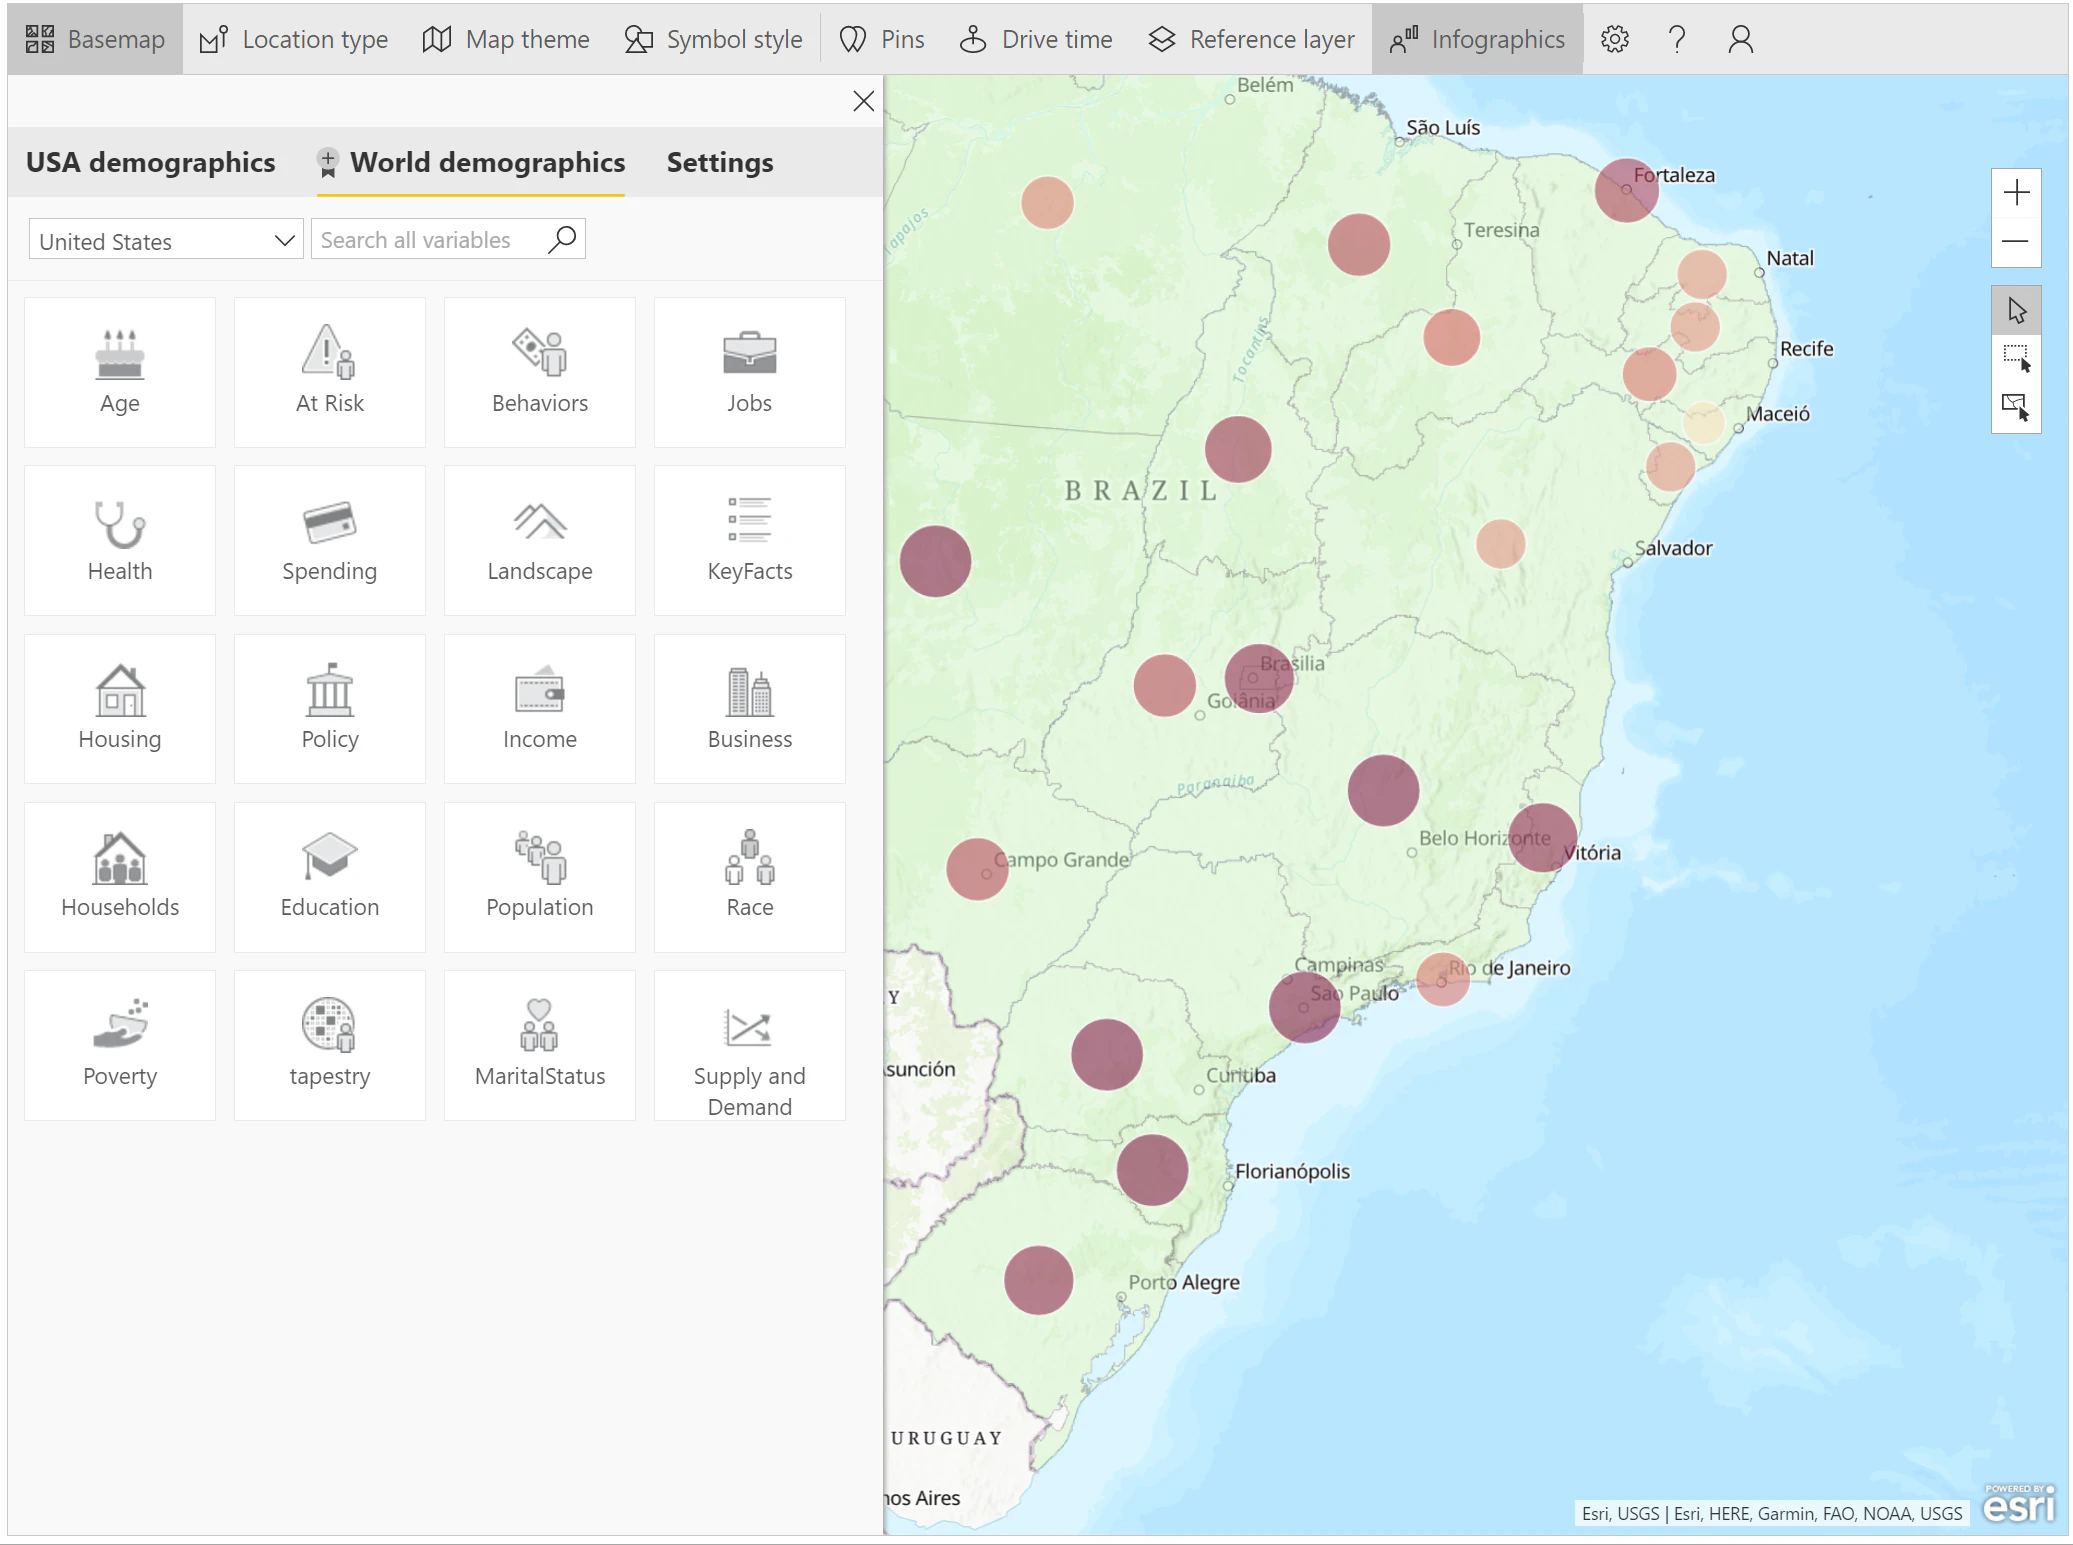The width and height of the screenshot is (2073, 1545).
Task: Expand the United States country dropdown
Action: point(166,240)
